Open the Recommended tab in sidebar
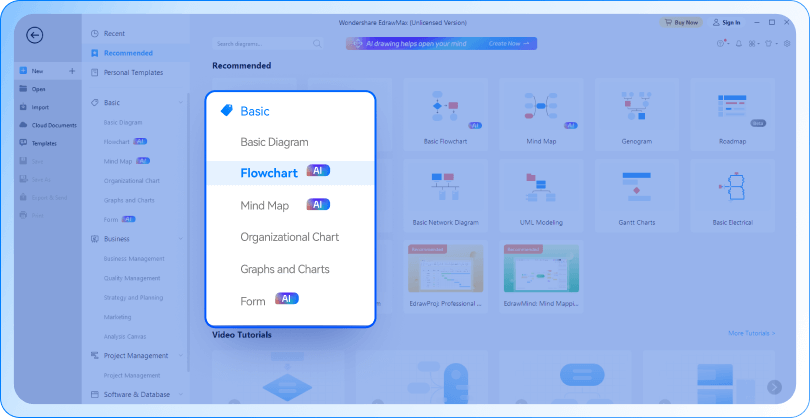Image resolution: width=810 pixels, height=418 pixels. (x=128, y=53)
